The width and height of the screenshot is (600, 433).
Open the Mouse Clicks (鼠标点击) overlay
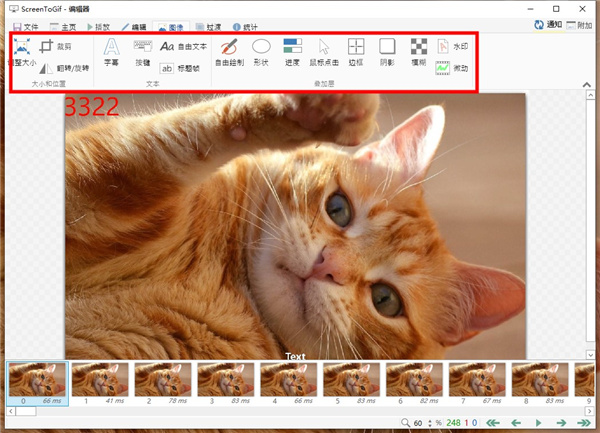point(324,51)
